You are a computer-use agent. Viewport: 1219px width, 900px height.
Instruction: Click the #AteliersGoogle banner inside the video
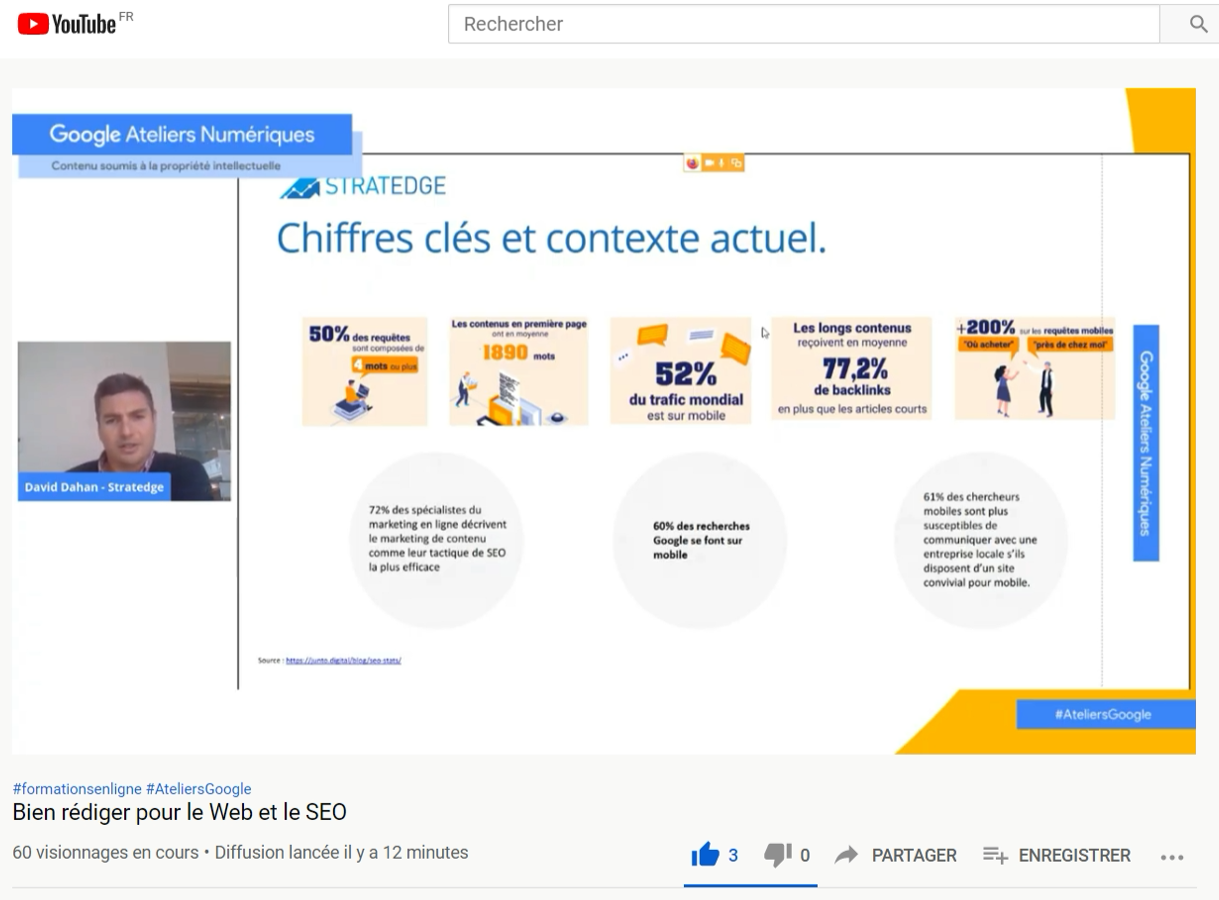click(x=1106, y=714)
